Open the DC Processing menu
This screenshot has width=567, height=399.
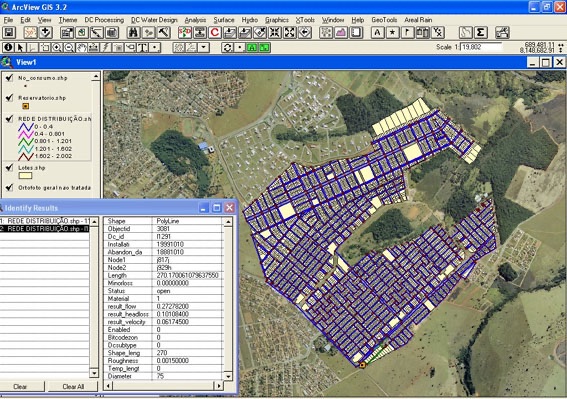coord(104,20)
